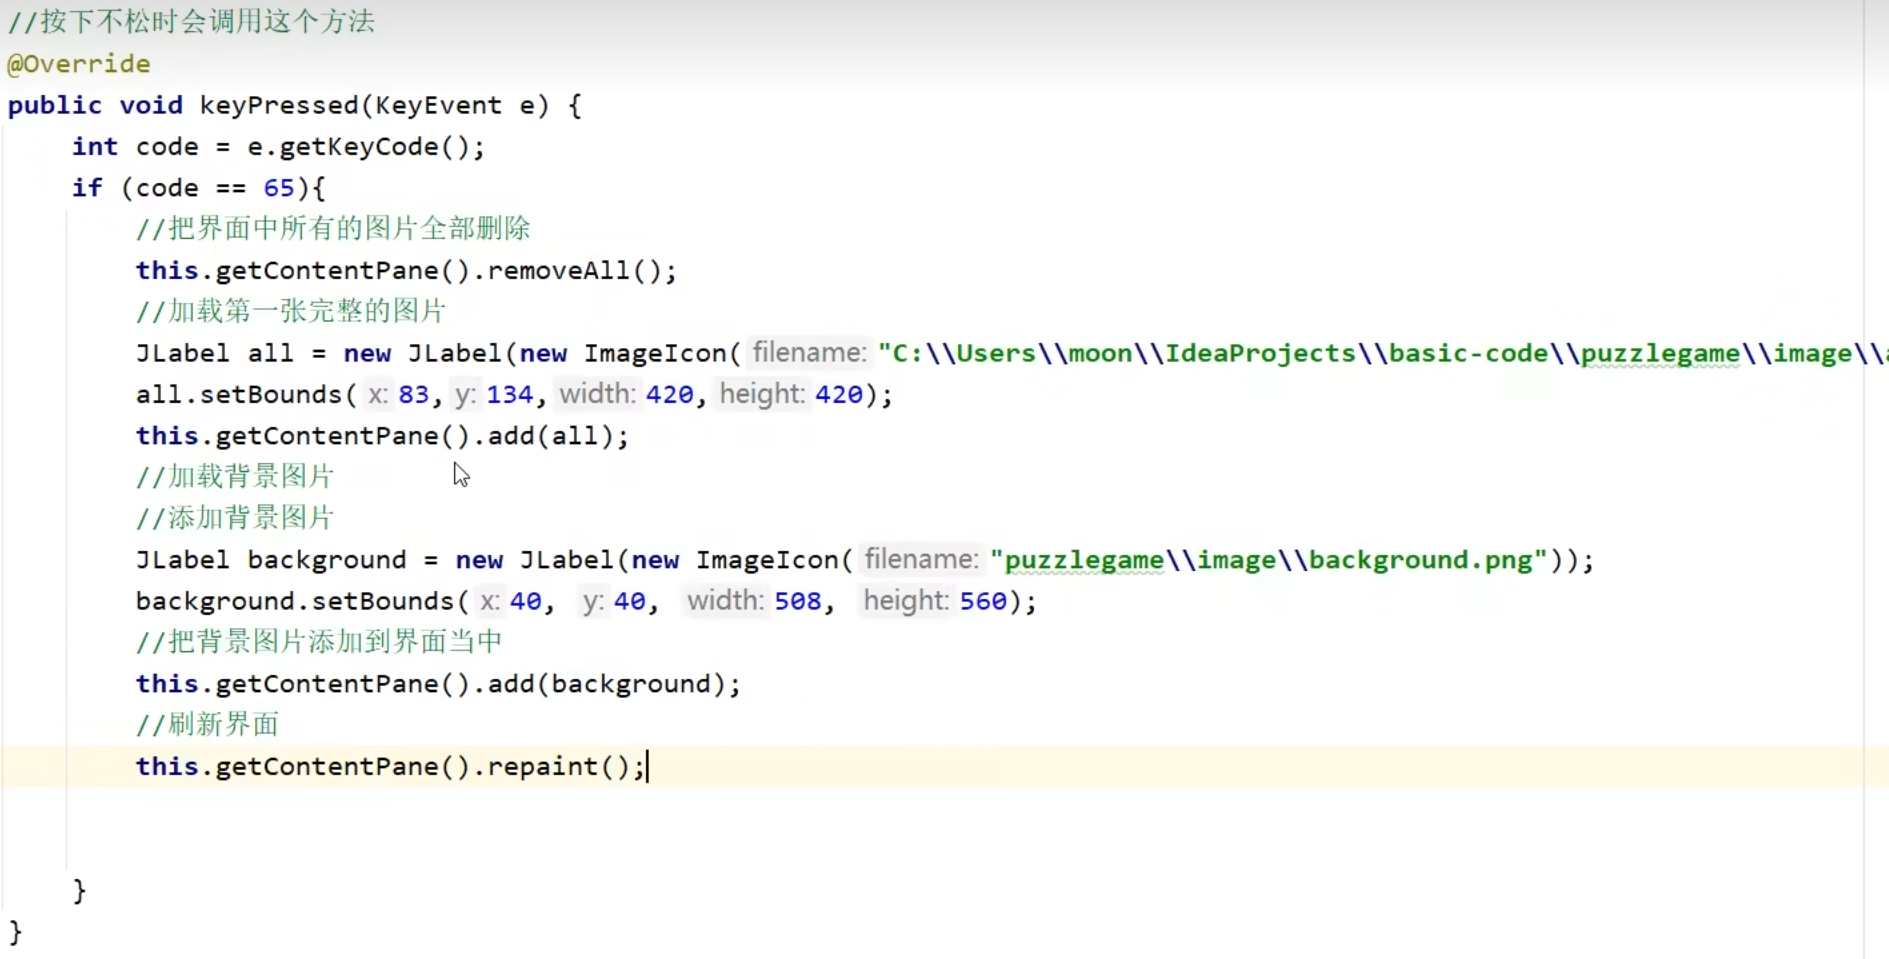1889x959 pixels.
Task: Click the height hint in all.setBounds
Action: pos(762,395)
